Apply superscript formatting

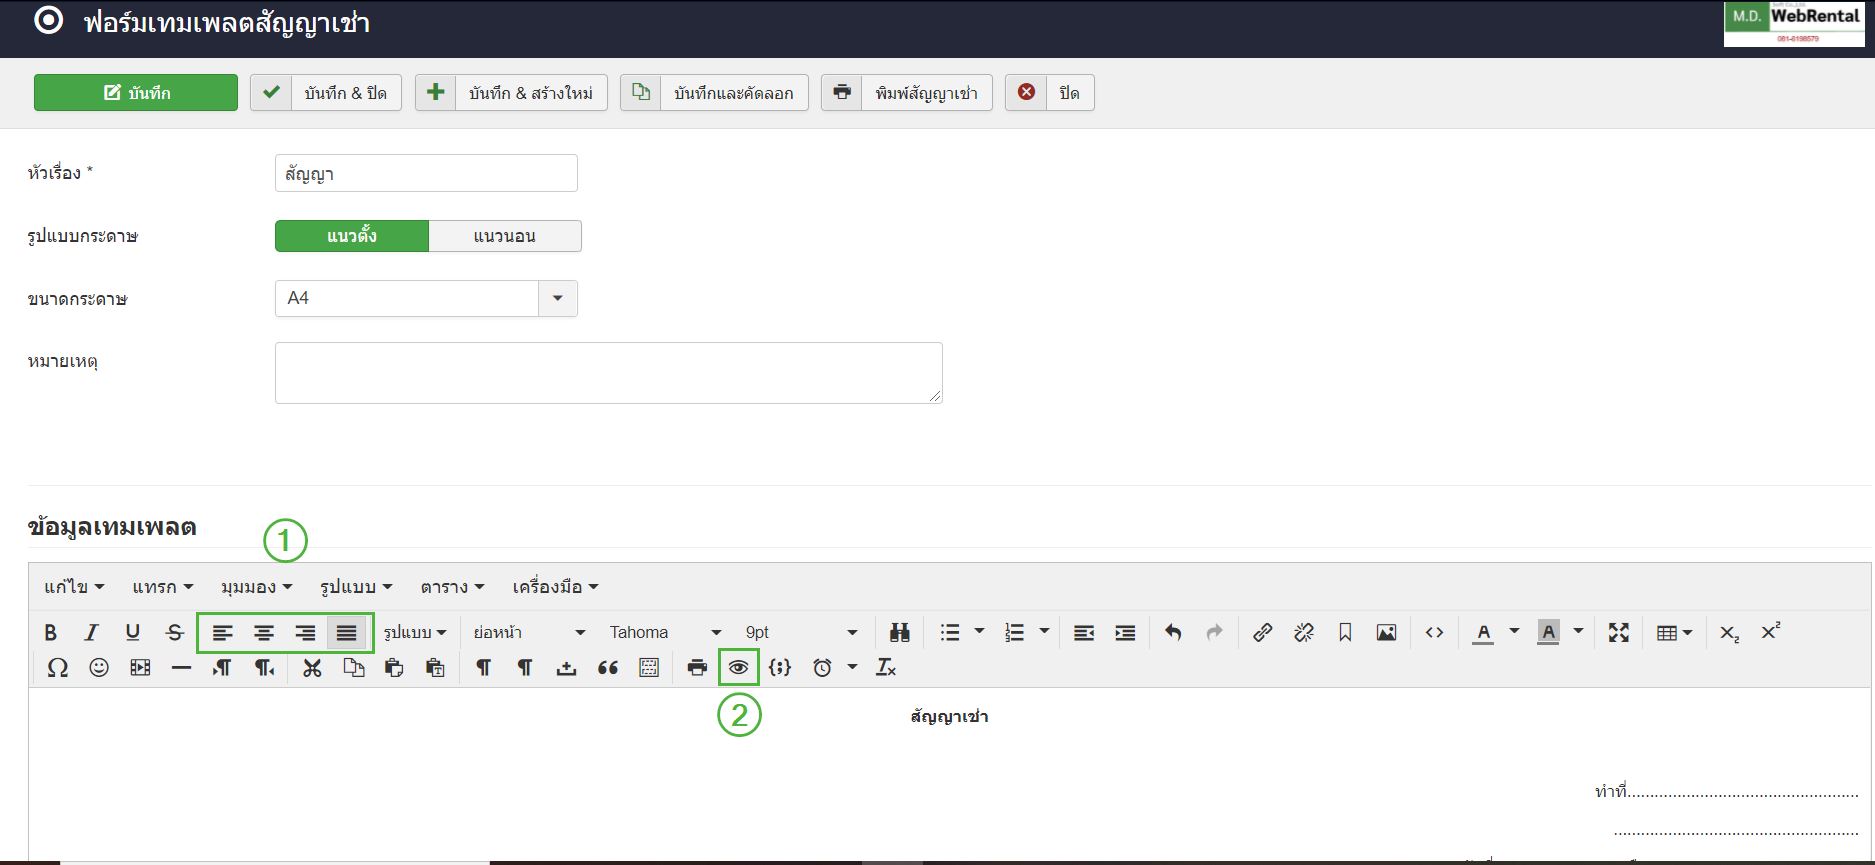1770,632
